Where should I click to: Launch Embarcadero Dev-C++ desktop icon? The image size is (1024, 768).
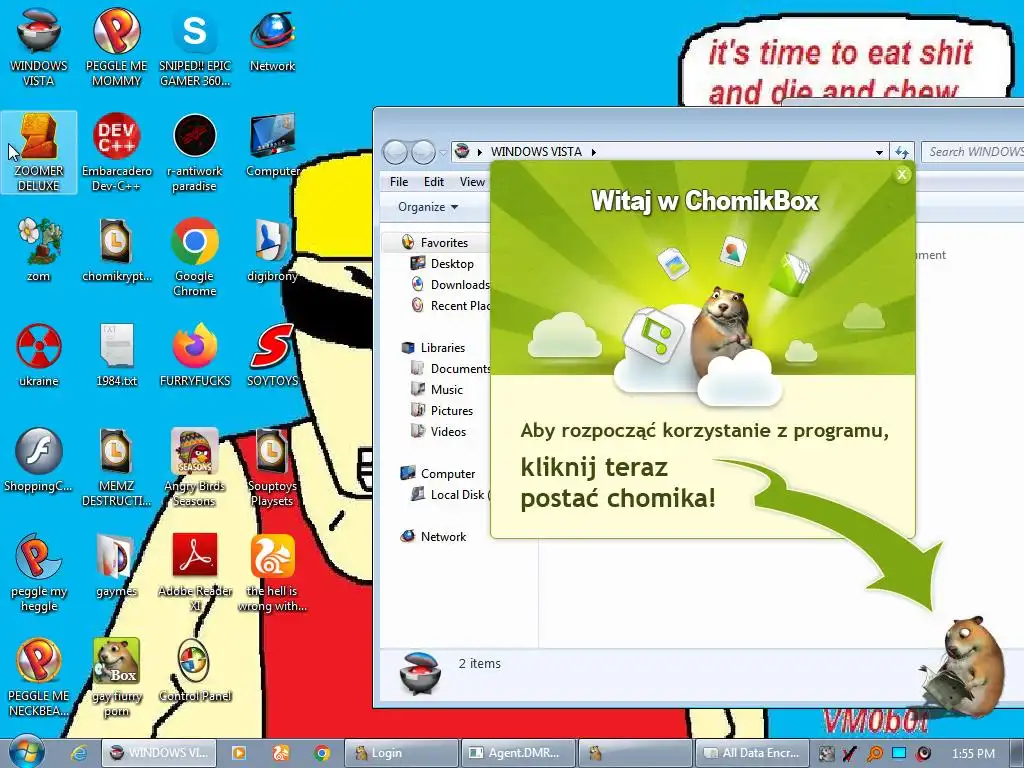116,152
